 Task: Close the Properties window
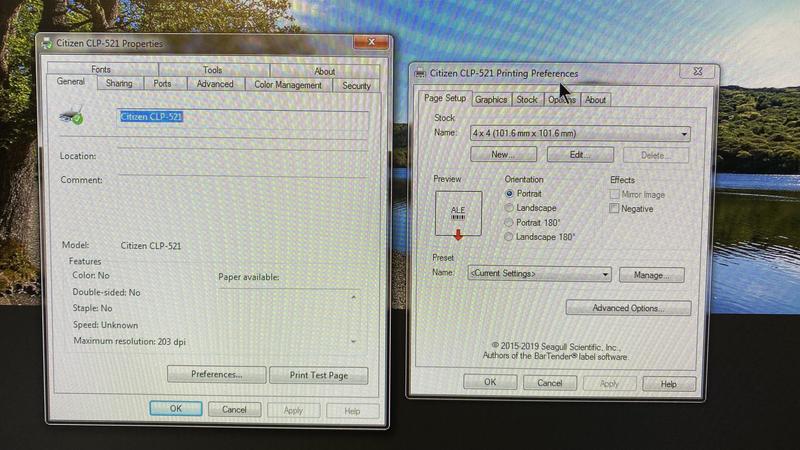[x=371, y=42]
